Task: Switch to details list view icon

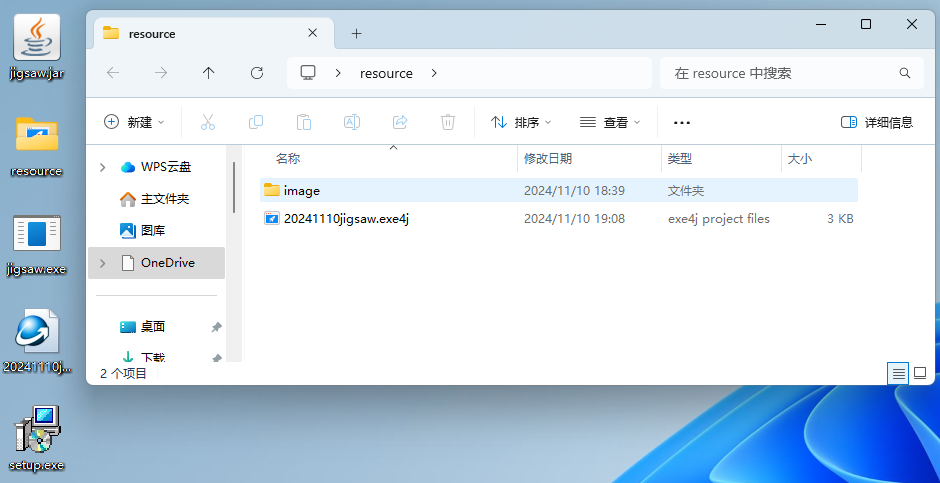Action: (x=898, y=374)
